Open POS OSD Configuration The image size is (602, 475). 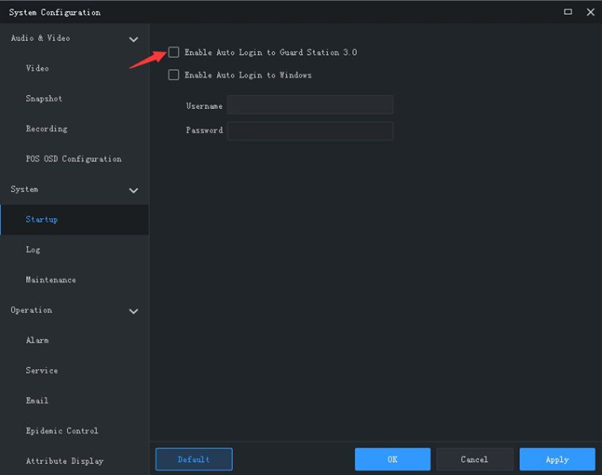coord(73,159)
